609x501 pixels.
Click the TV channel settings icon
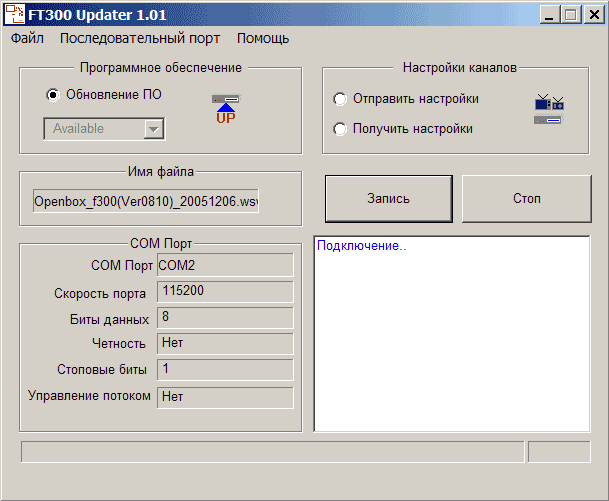pyautogui.click(x=549, y=109)
